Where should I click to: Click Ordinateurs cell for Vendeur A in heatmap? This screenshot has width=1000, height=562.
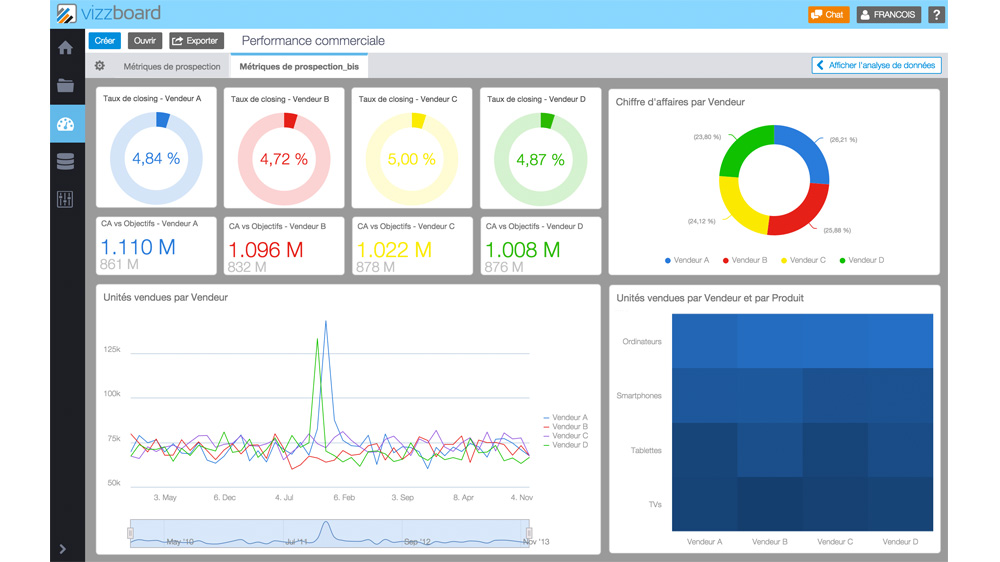tap(704, 342)
